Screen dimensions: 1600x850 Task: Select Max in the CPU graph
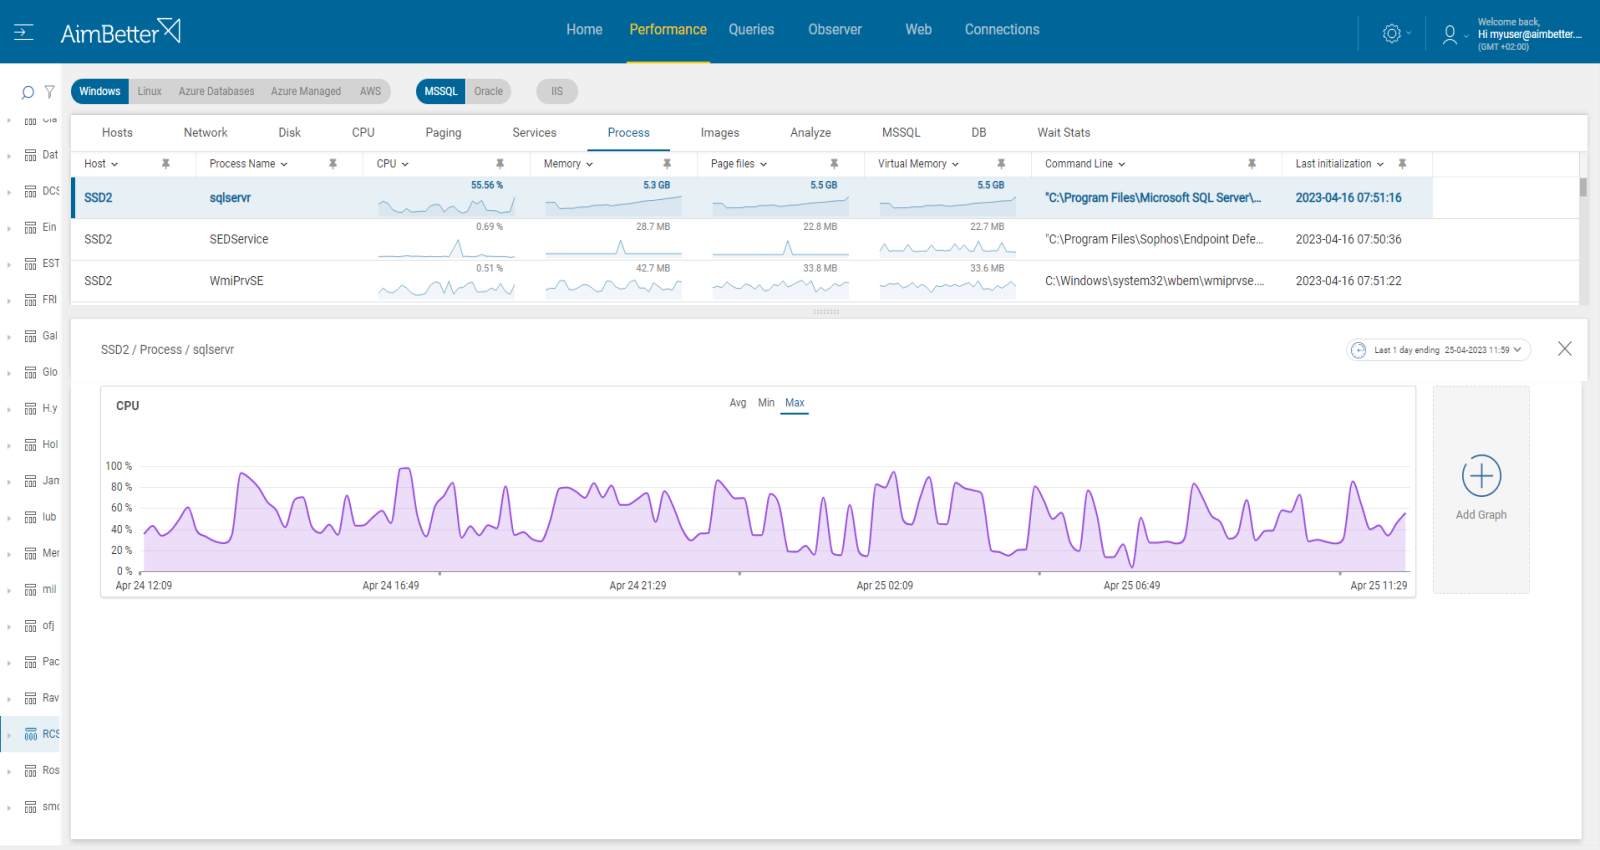(x=794, y=403)
